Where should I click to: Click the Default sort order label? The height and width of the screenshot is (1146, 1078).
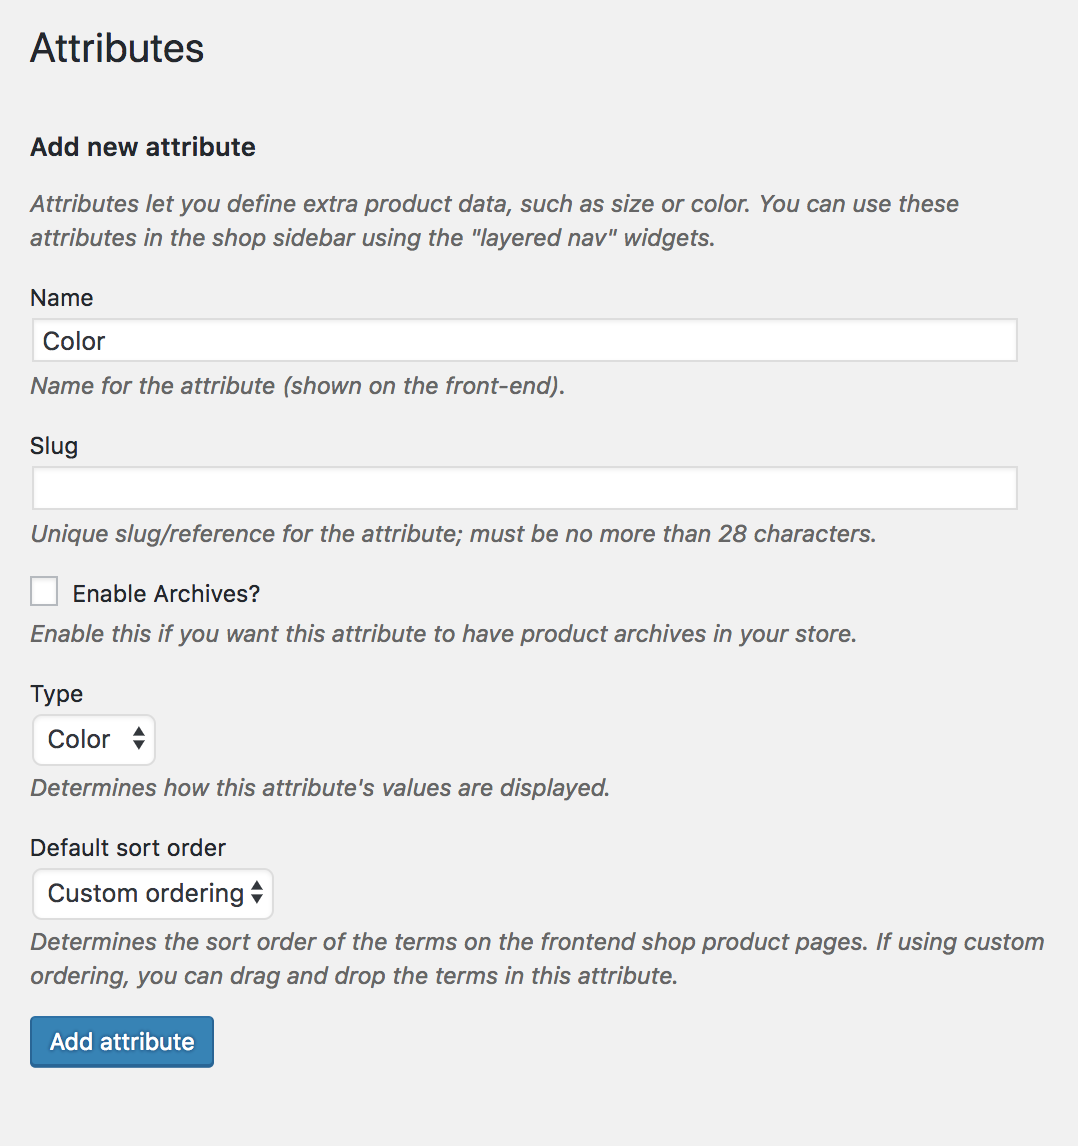pyautogui.click(x=128, y=848)
